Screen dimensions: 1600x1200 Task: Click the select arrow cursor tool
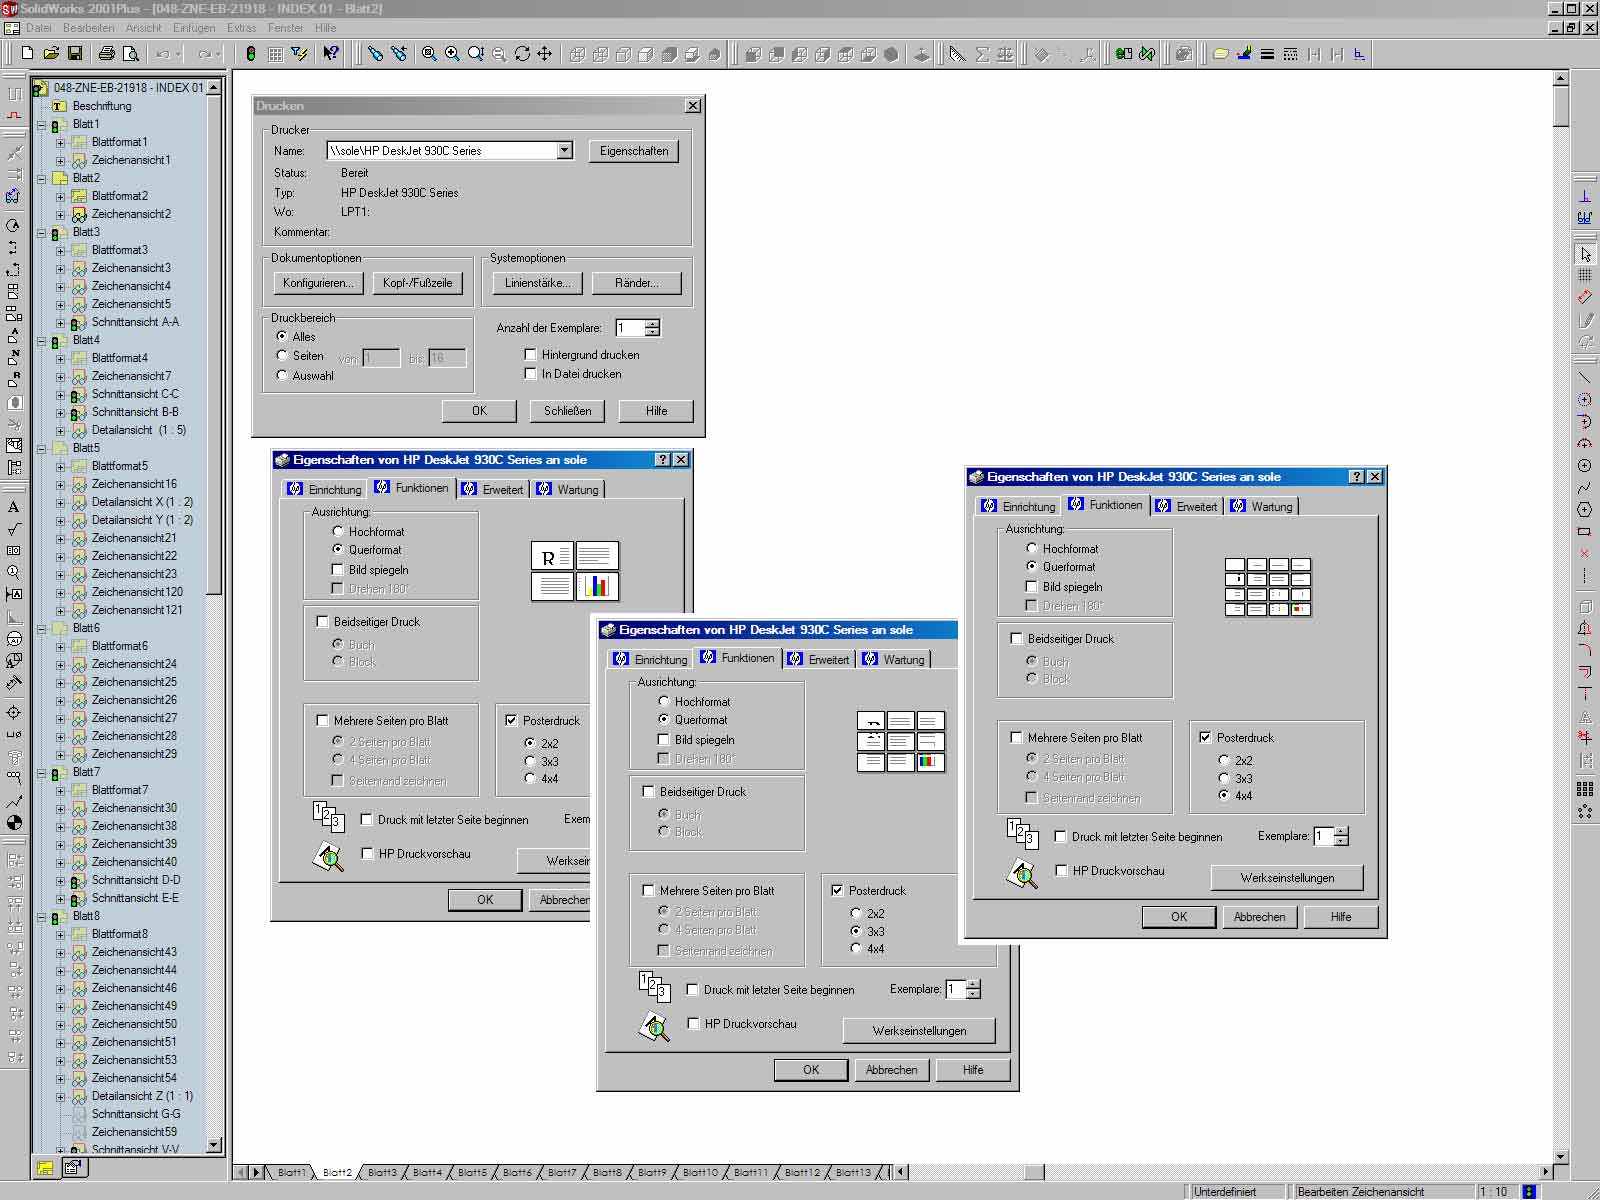(1585, 255)
